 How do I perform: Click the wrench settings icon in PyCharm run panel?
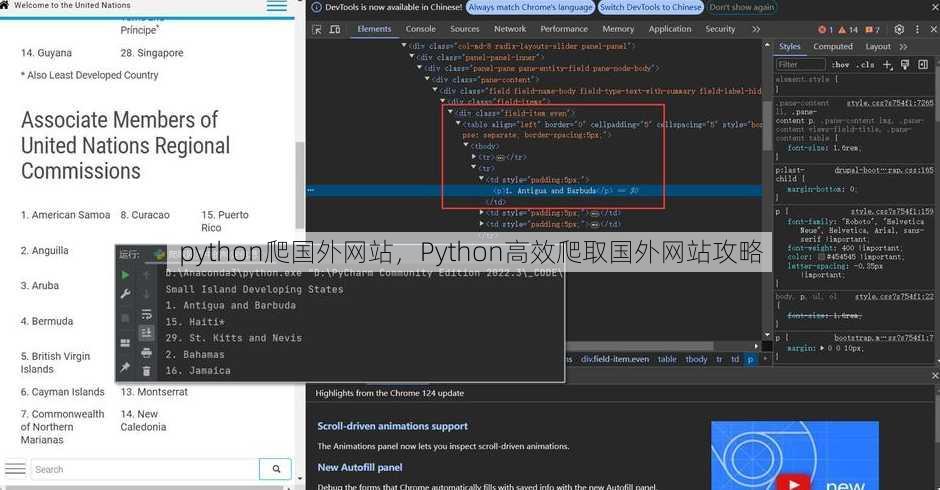point(125,294)
